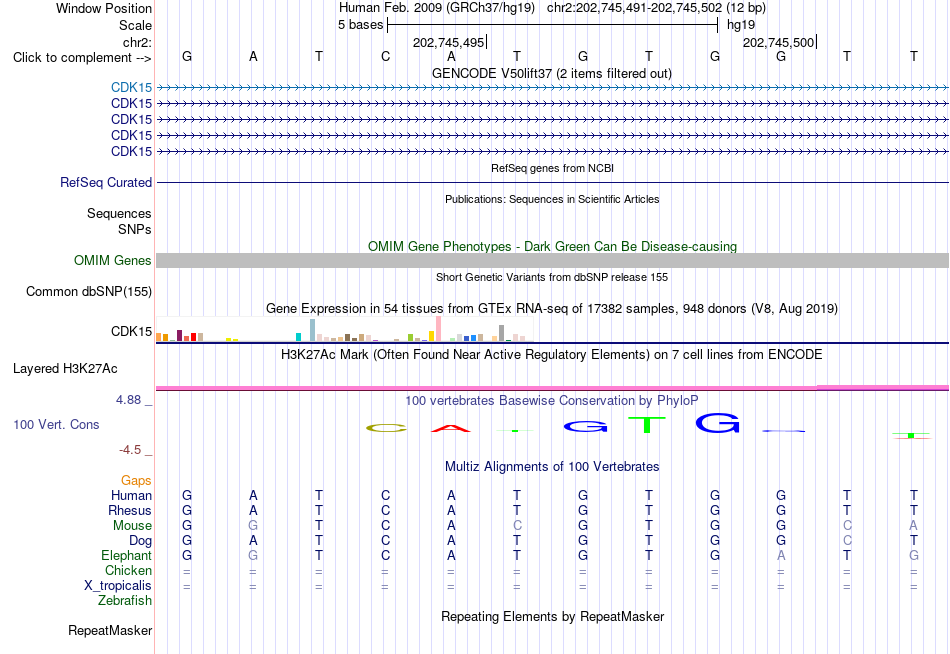The image size is (950, 654).
Task: Click the hg19 label beside scale bar
Action: 741,25
